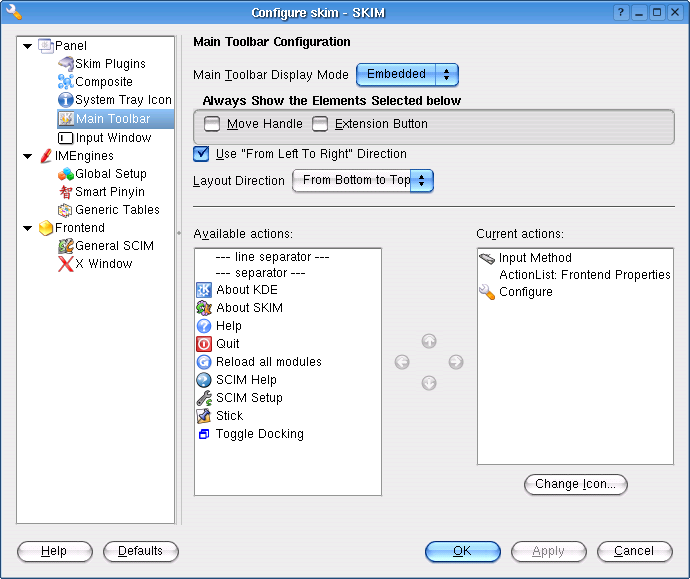
Task: Click the Global Setup icon
Action: coord(66,174)
